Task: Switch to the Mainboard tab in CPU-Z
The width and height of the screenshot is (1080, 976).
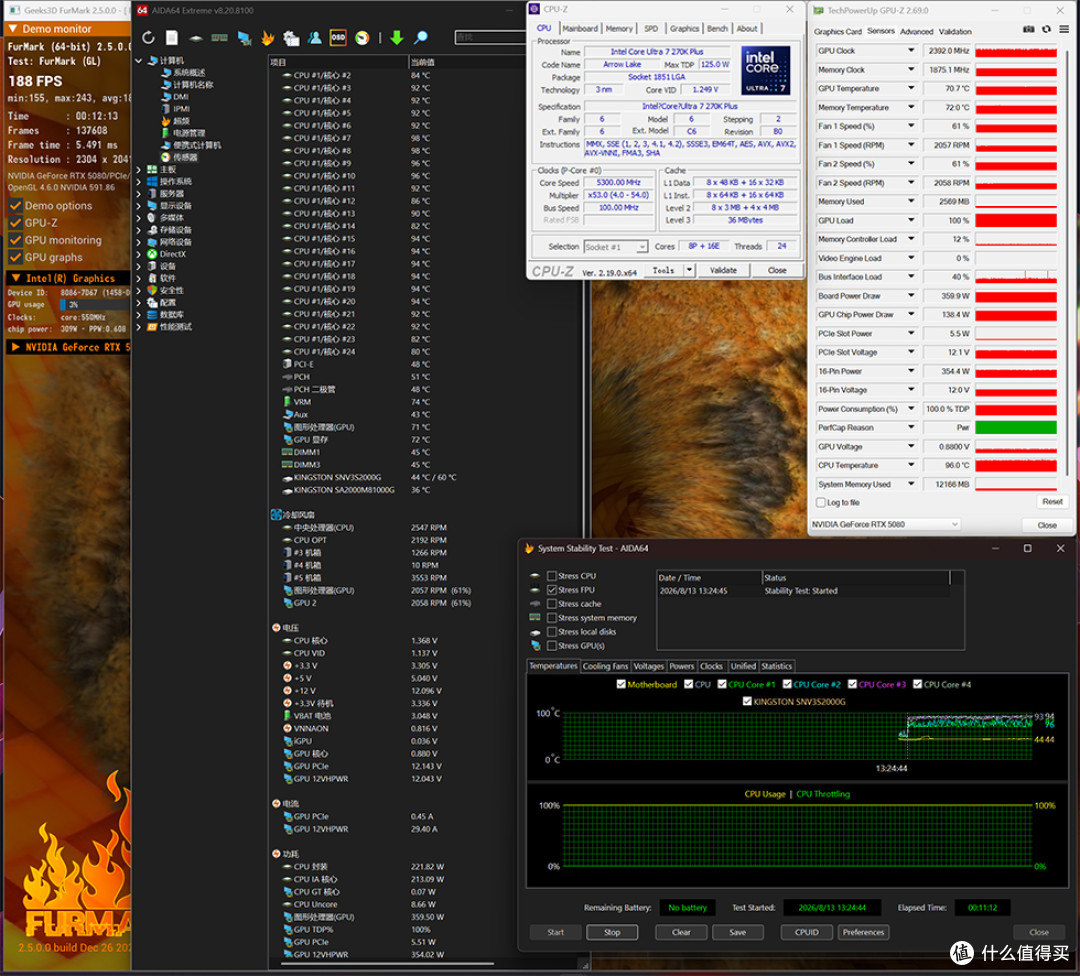Action: coord(580,28)
